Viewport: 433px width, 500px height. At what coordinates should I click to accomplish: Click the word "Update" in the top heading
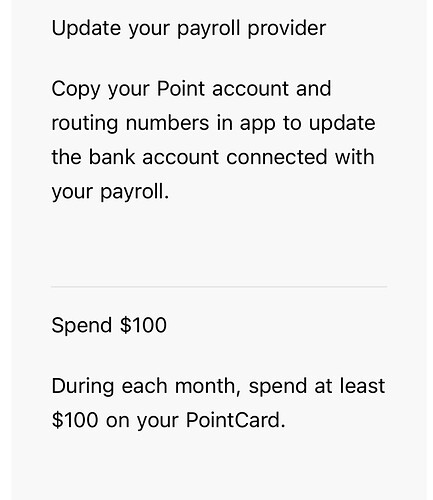(86, 28)
